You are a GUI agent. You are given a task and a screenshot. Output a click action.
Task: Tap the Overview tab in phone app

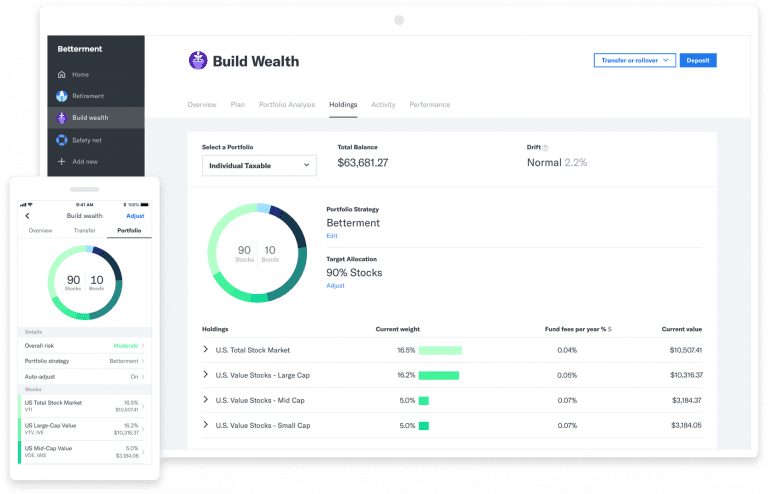point(40,230)
